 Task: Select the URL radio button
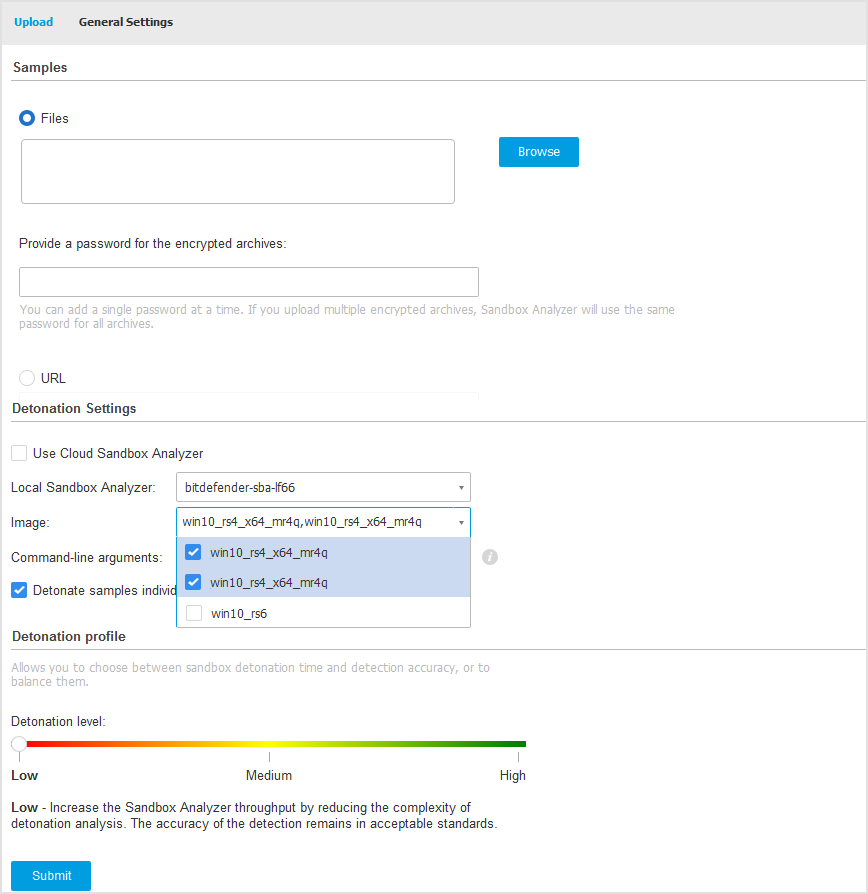pyautogui.click(x=27, y=378)
